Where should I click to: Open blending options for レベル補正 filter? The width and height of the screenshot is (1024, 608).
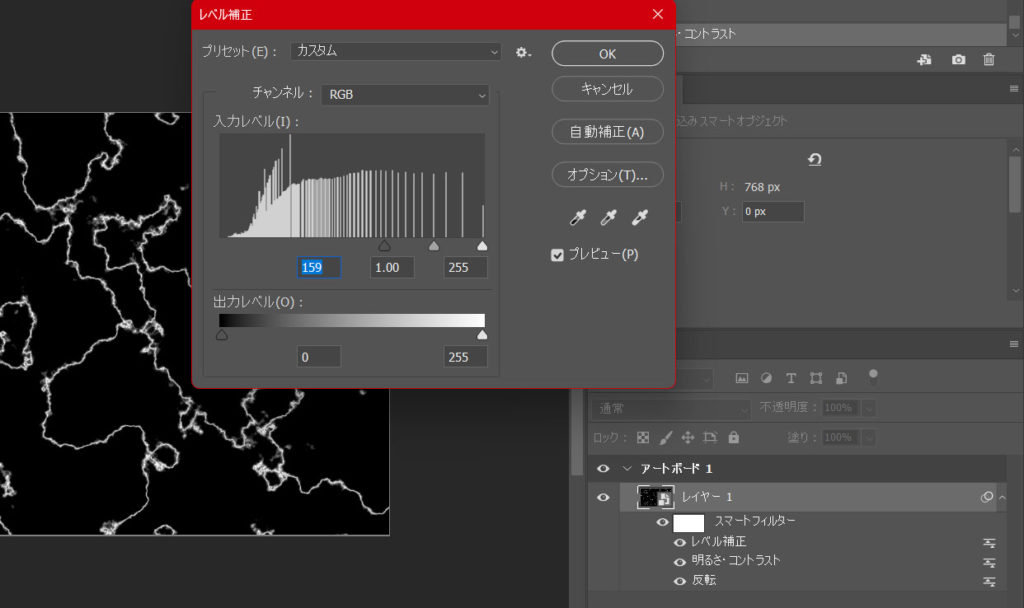[990, 542]
